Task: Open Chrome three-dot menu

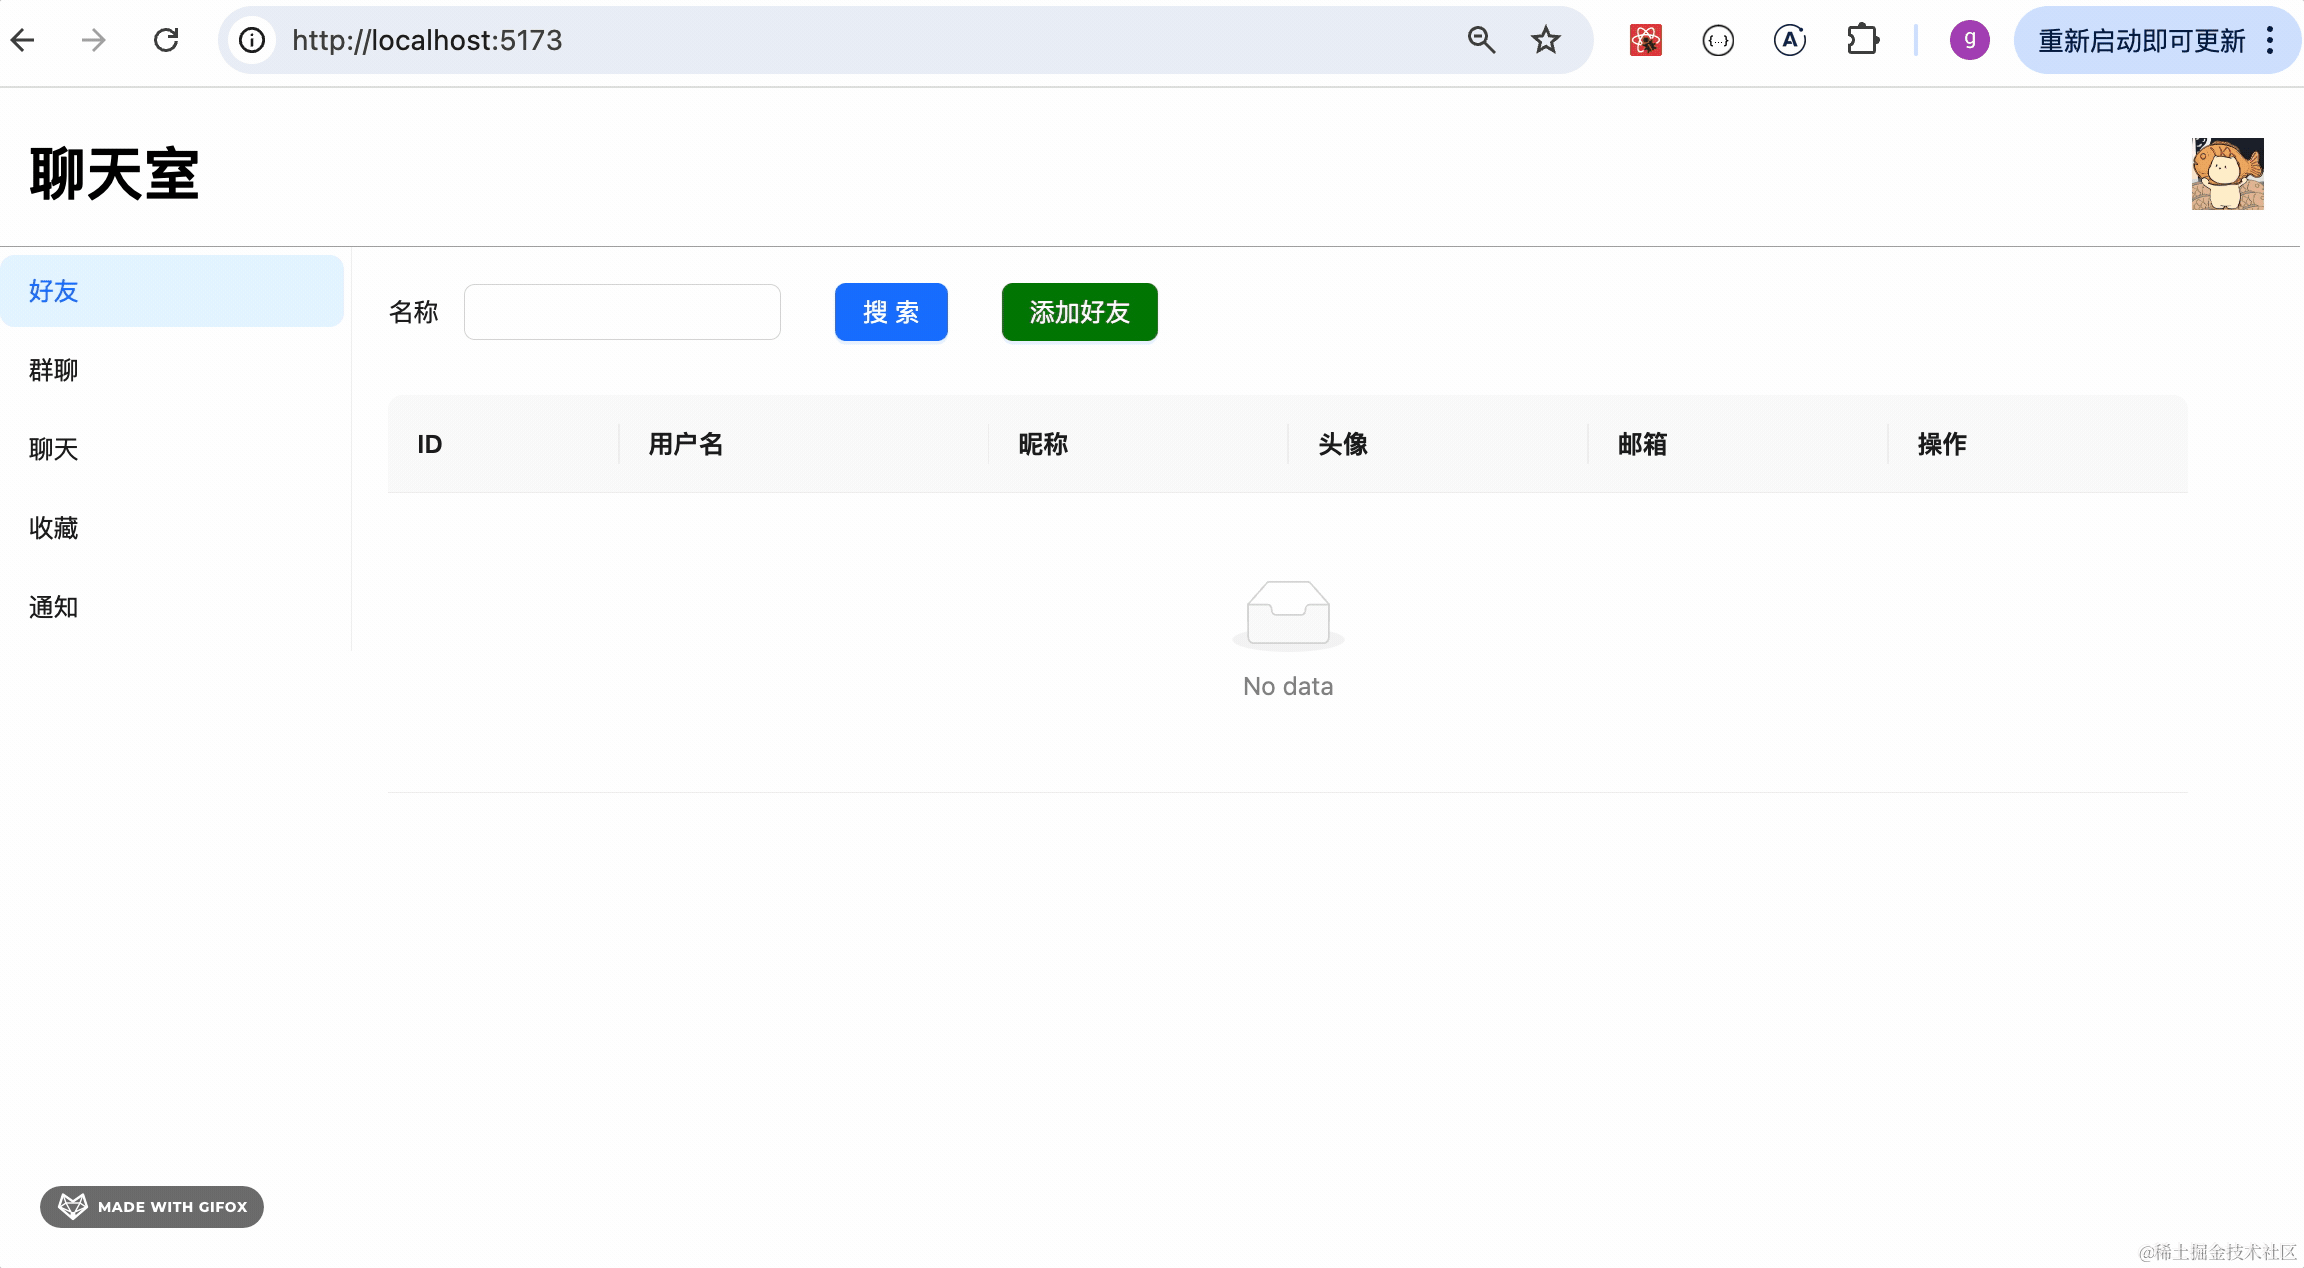Action: [2270, 40]
